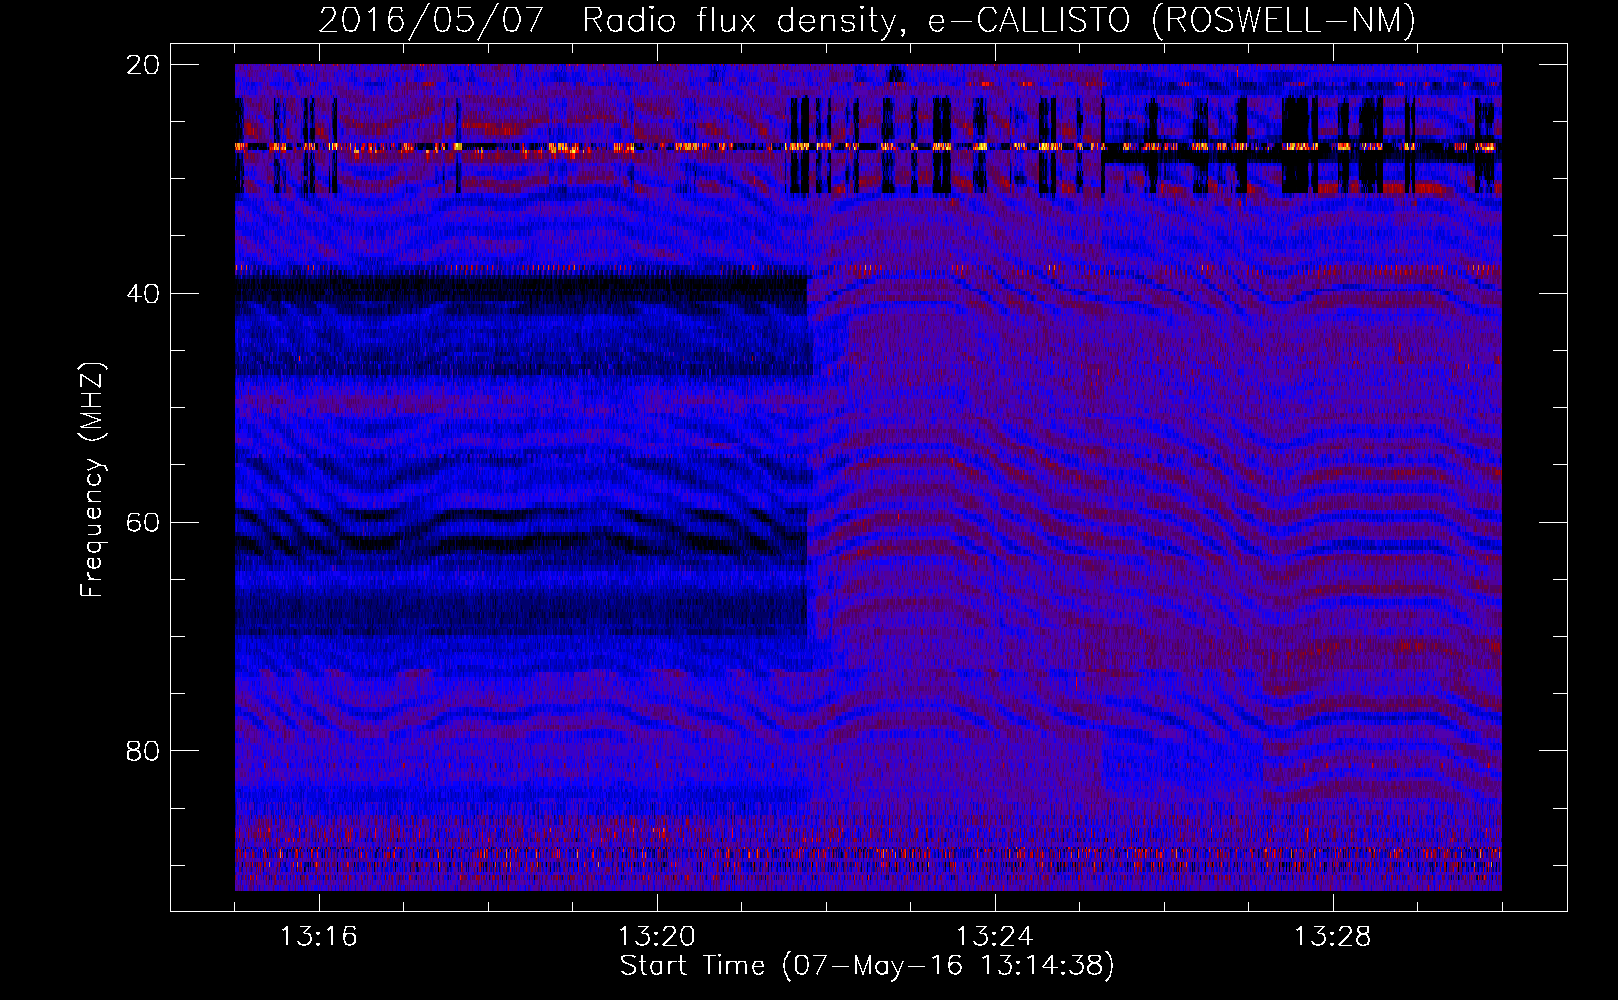Click the 60 frequency tick label
Screen dimensions: 1618x1000
click(x=143, y=523)
